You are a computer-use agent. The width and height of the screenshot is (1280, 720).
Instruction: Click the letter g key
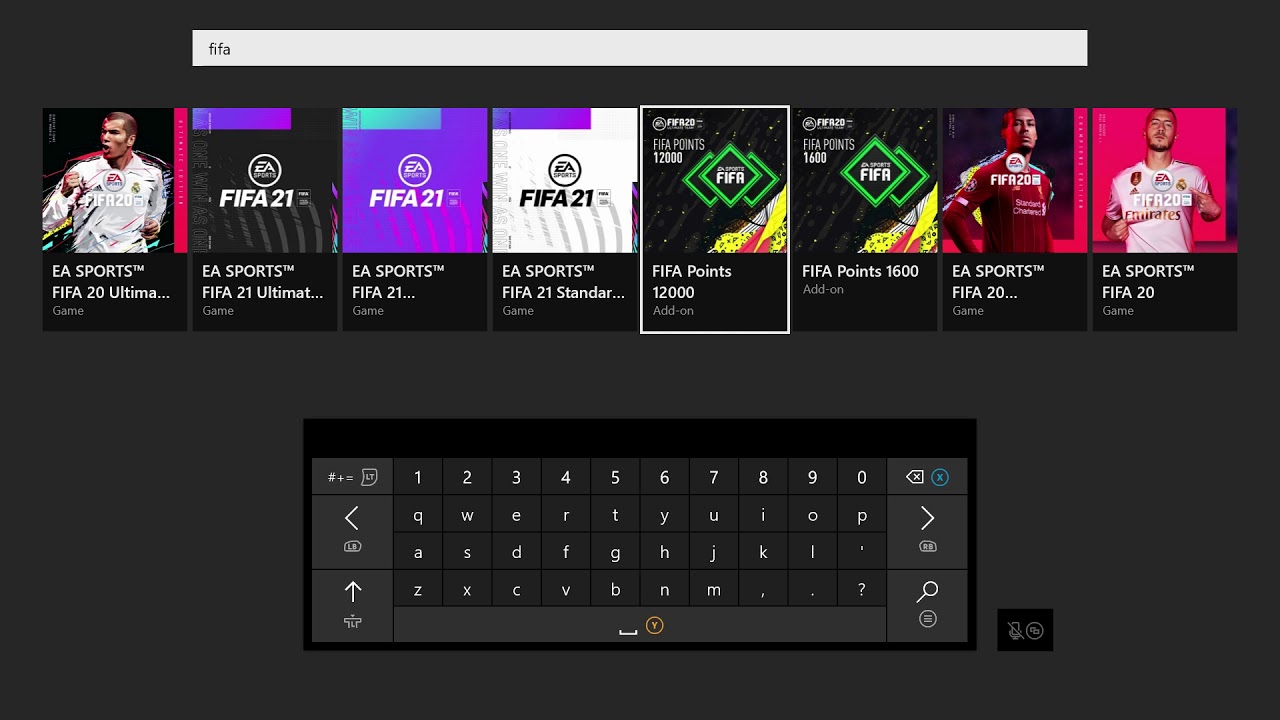tap(615, 552)
